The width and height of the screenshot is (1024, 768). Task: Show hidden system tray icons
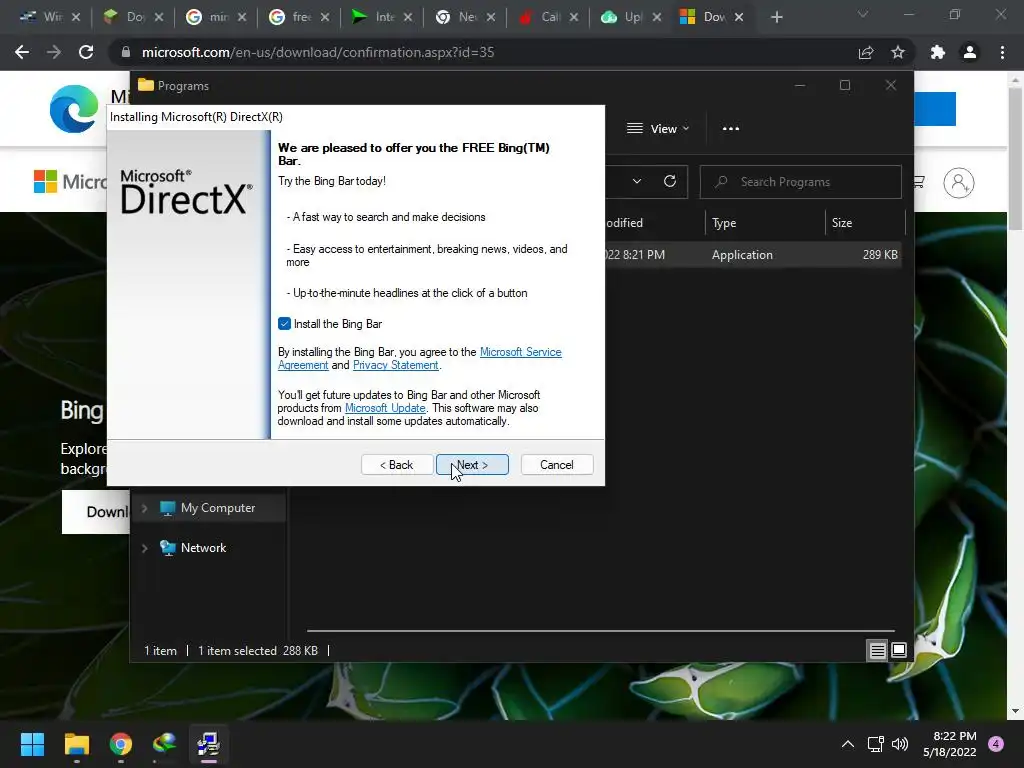[x=848, y=744]
